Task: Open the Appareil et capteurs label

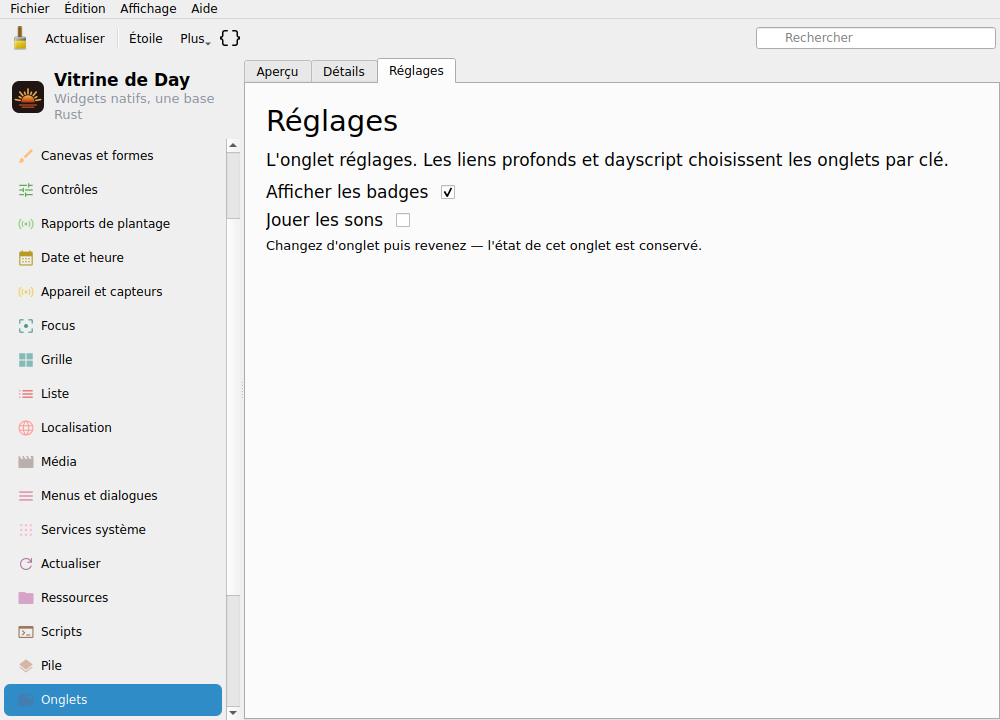Action: (101, 291)
